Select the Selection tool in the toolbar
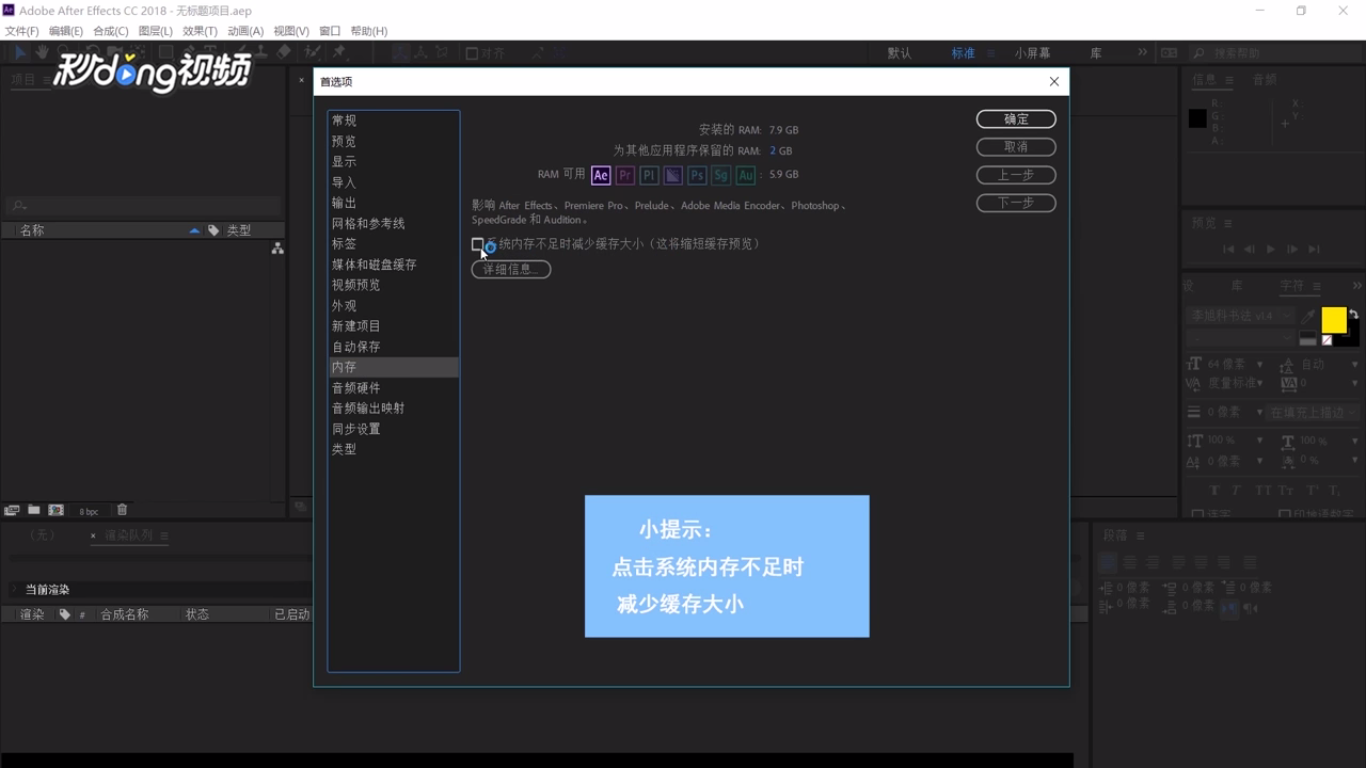The image size is (1366, 768). coord(21,52)
